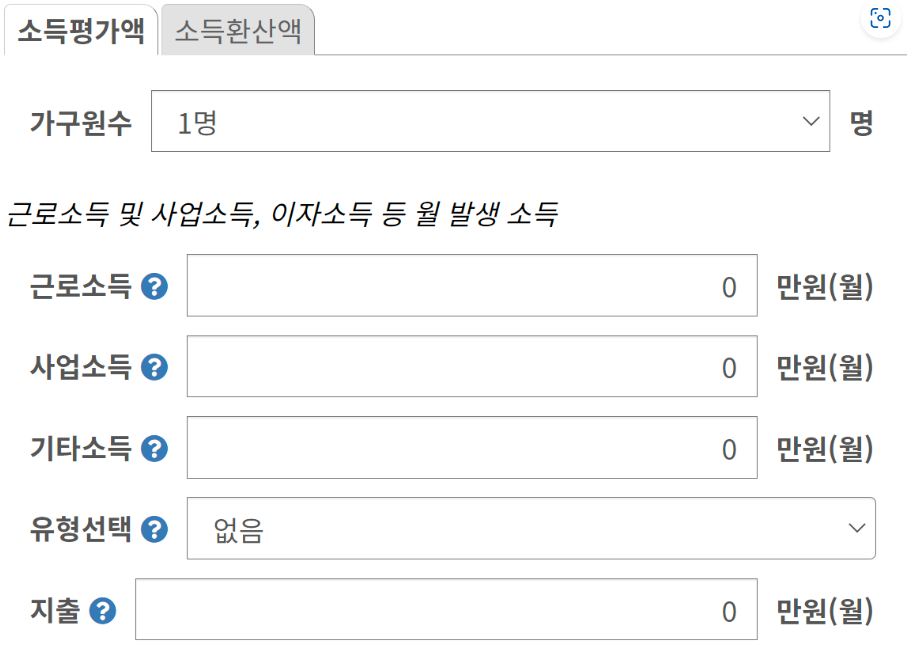Click the blue help circle beside 근로소득 label
The image size is (913, 672).
153,287
